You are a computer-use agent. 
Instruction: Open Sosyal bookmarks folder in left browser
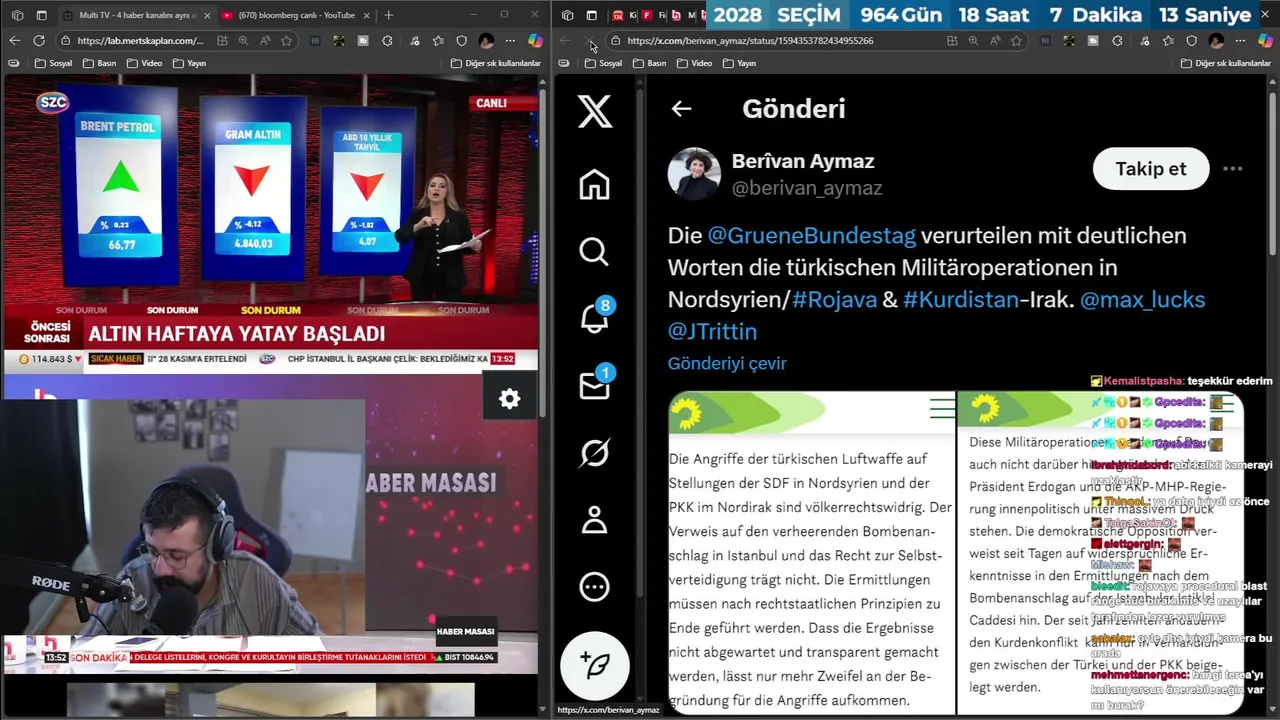[53, 63]
